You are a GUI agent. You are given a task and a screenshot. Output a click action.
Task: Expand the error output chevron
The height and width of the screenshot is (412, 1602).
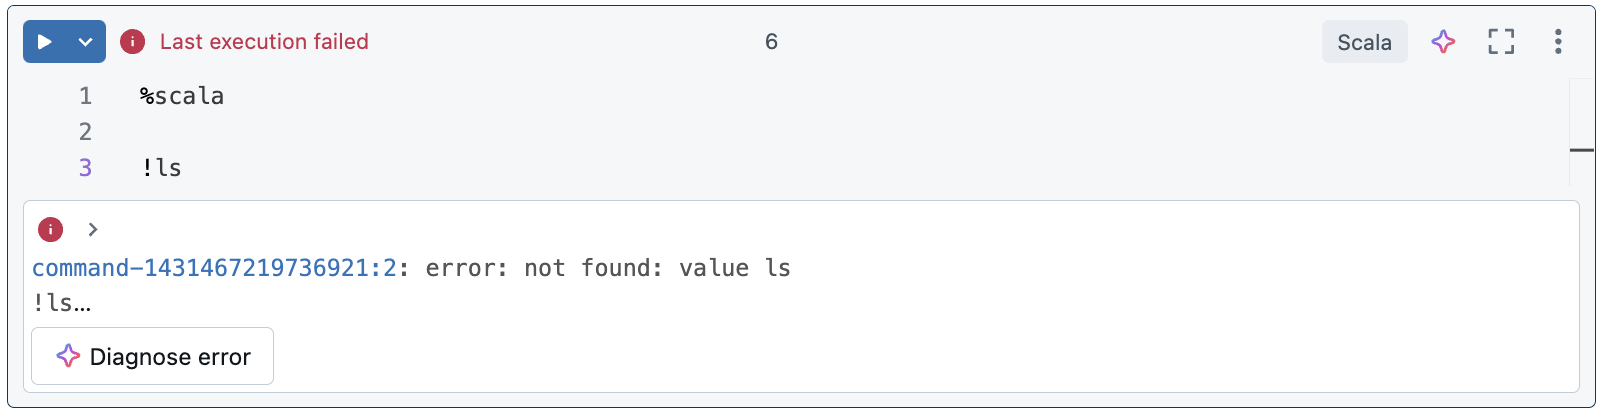(93, 229)
